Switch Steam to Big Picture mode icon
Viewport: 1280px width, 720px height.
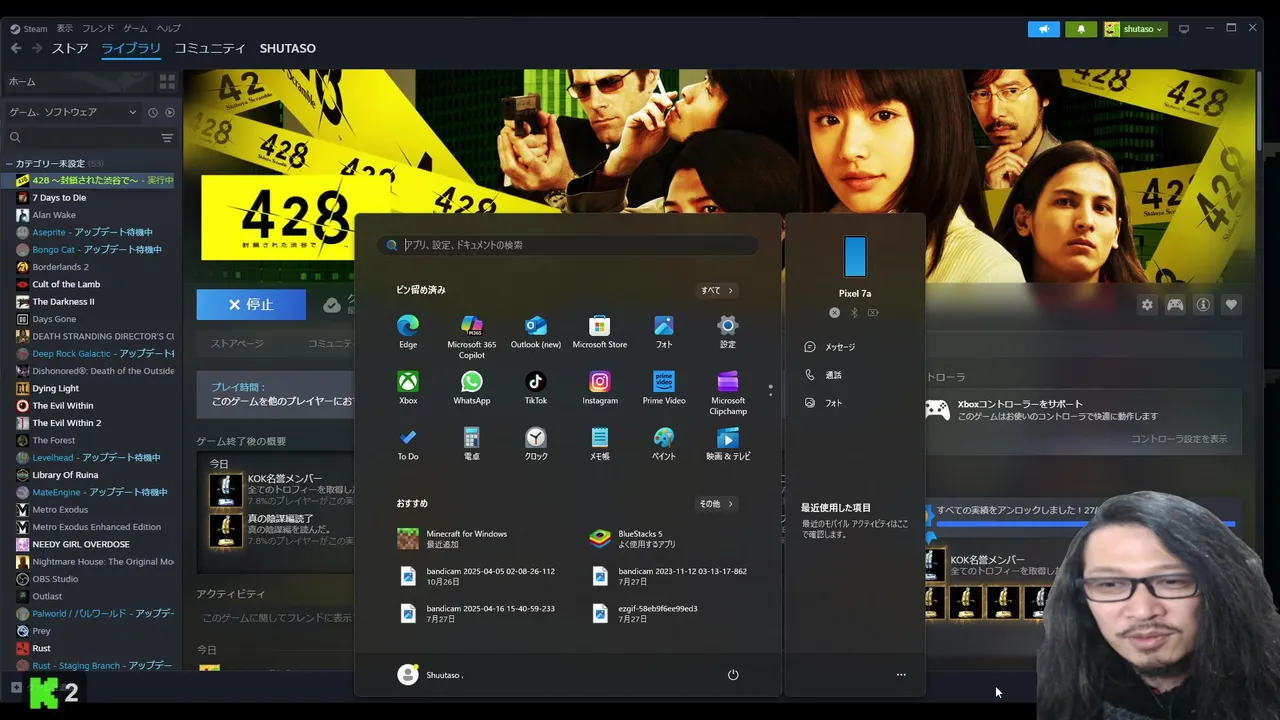(1184, 29)
